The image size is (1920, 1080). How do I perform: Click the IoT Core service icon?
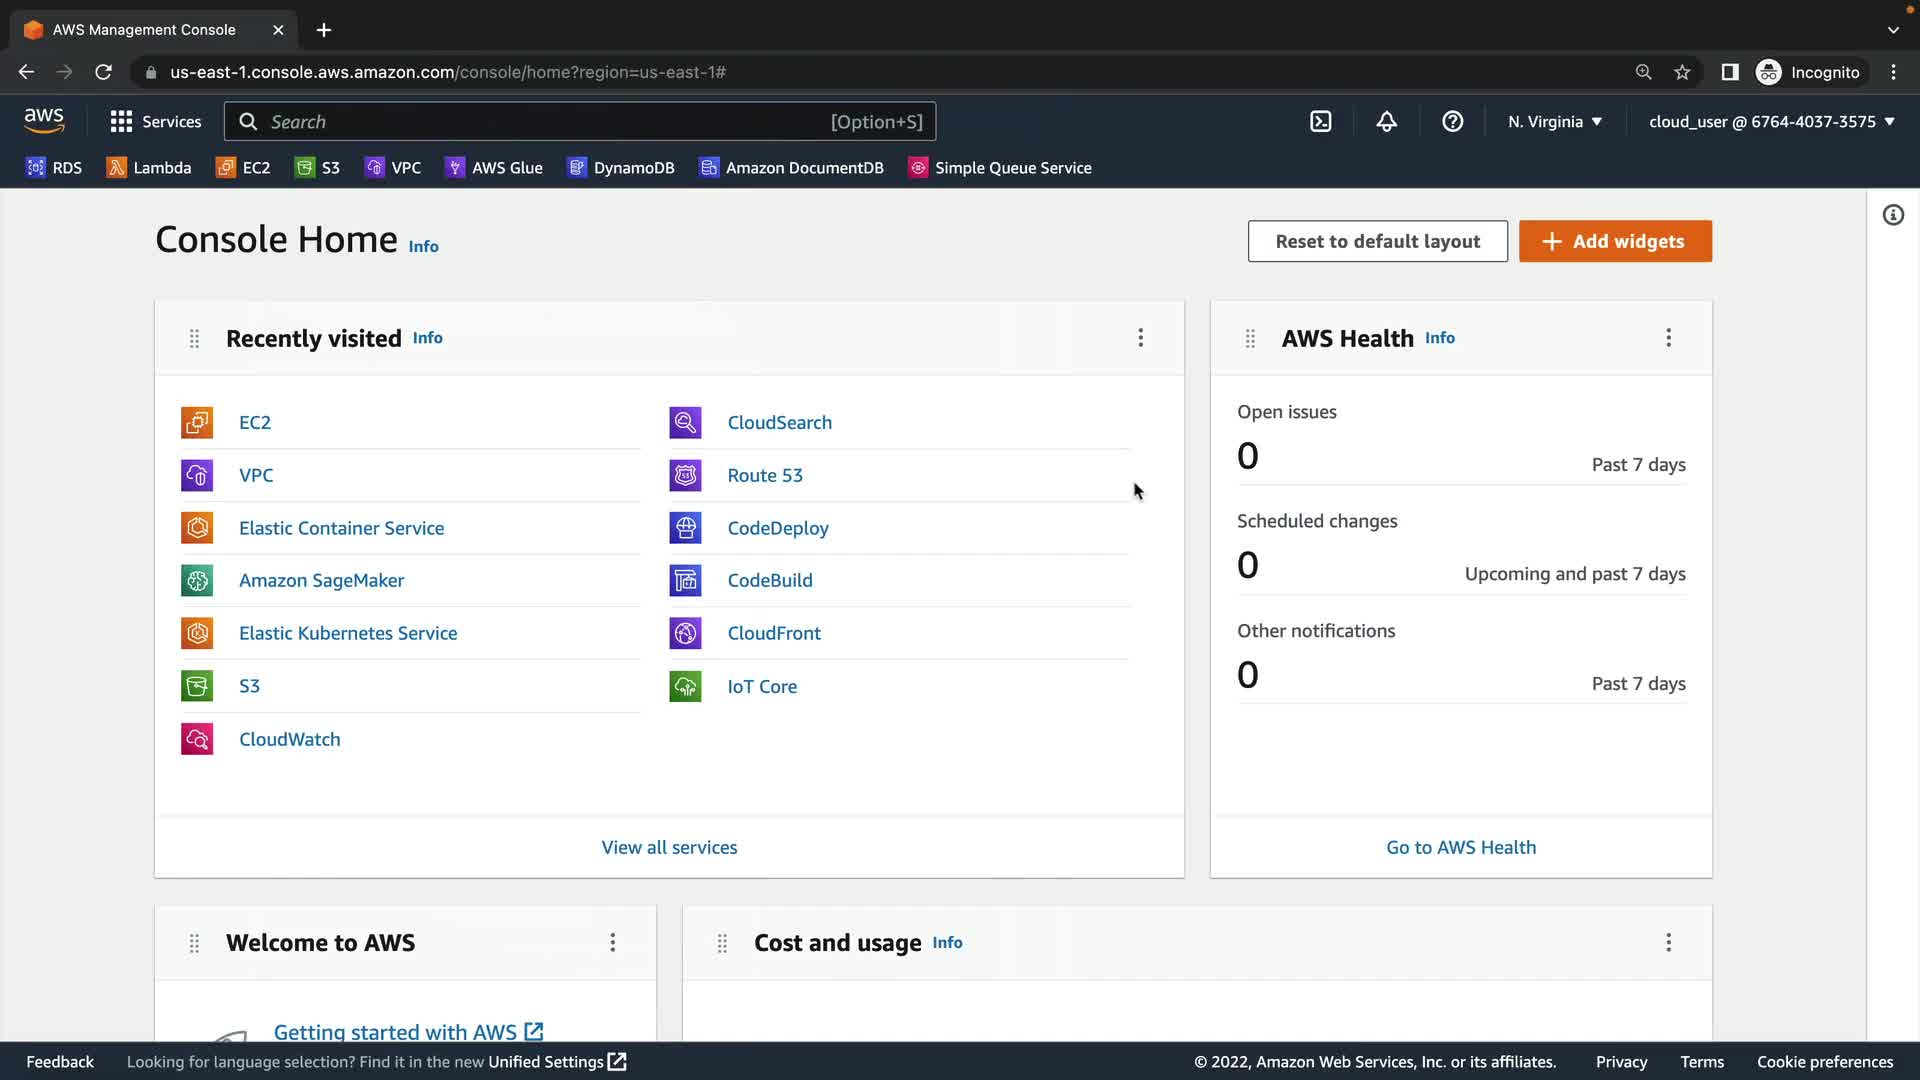[x=685, y=687]
